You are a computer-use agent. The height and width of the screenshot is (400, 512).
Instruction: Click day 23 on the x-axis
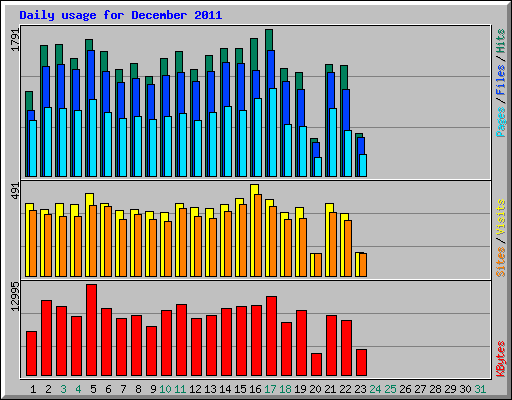tap(360, 389)
